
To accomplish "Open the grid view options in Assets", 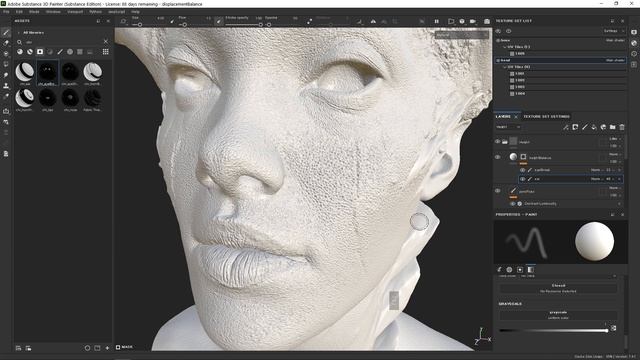I will tap(106, 52).
